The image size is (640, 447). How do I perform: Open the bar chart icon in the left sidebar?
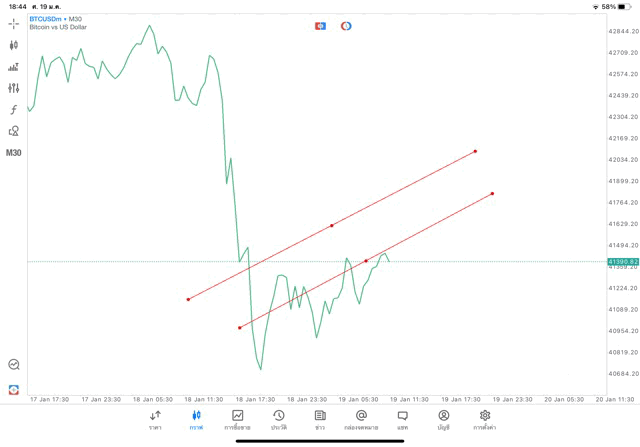tap(14, 67)
